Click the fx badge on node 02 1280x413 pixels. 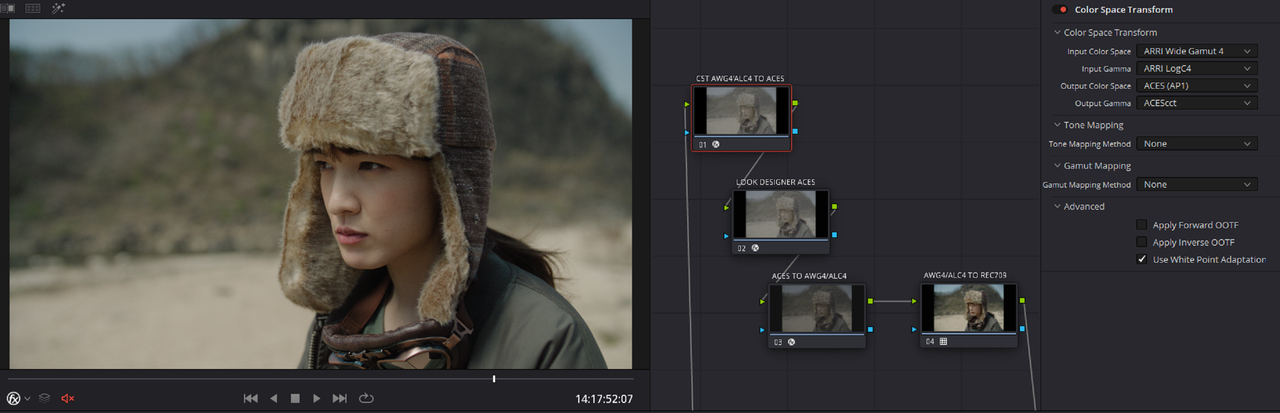pyautogui.click(x=755, y=248)
